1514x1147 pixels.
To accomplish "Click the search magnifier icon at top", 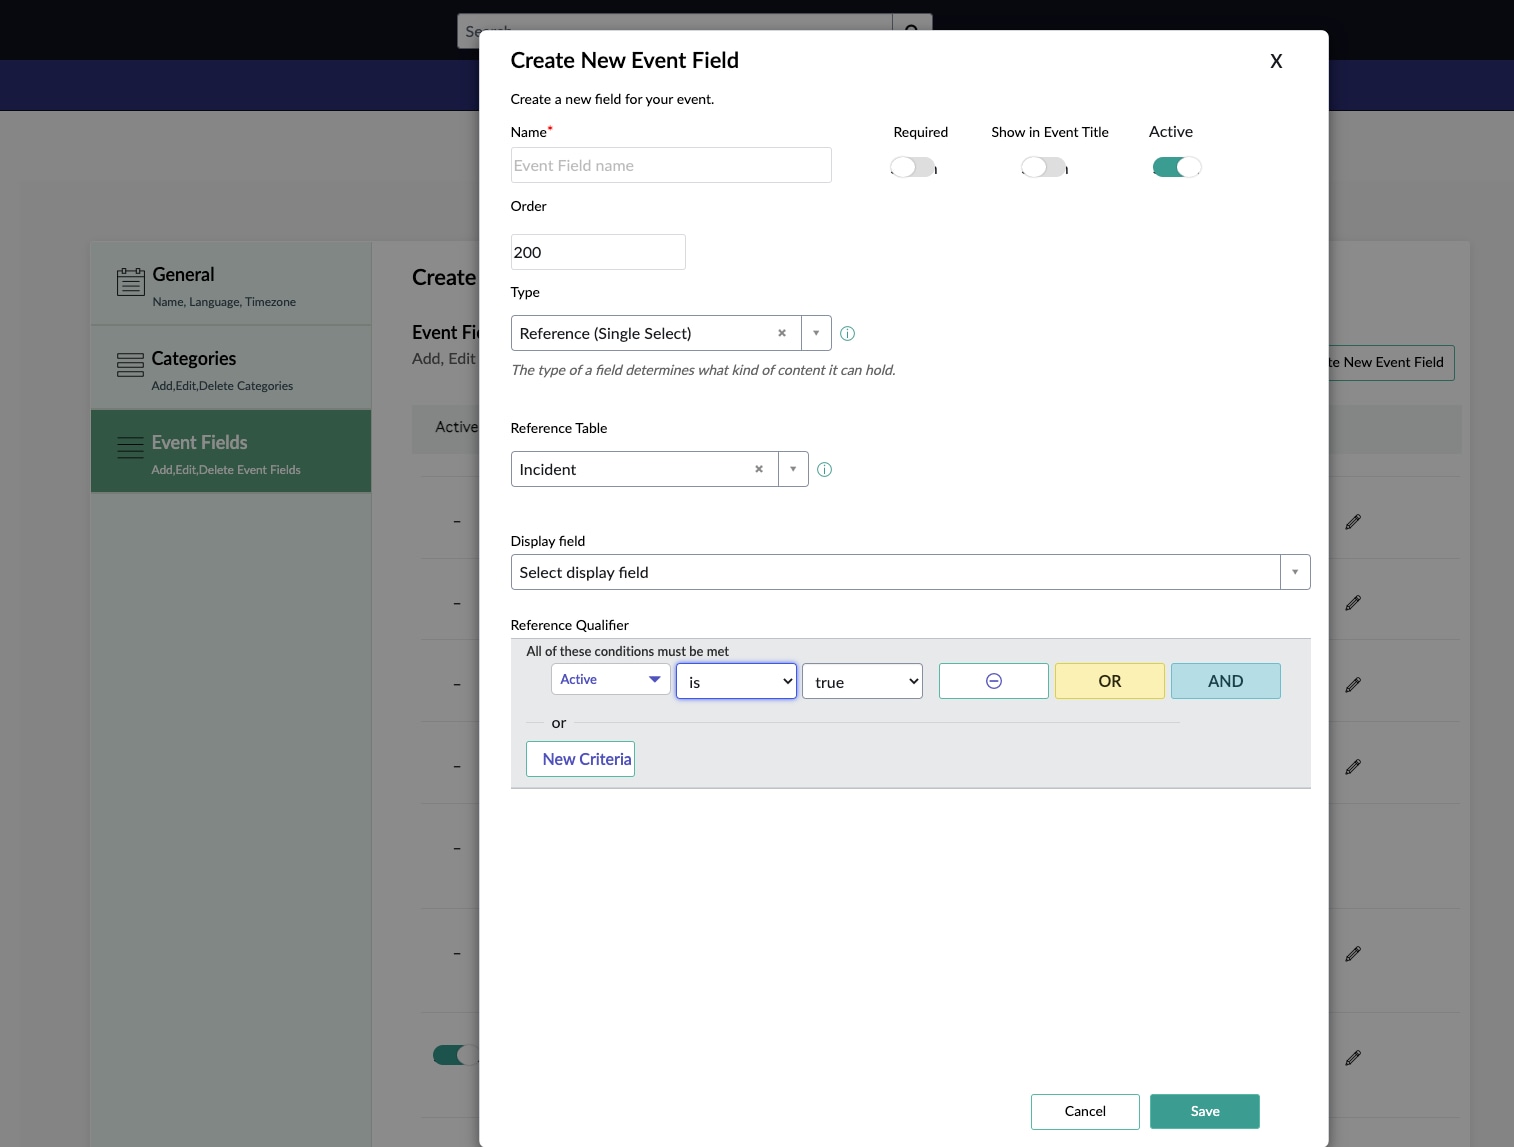I will pos(911,31).
